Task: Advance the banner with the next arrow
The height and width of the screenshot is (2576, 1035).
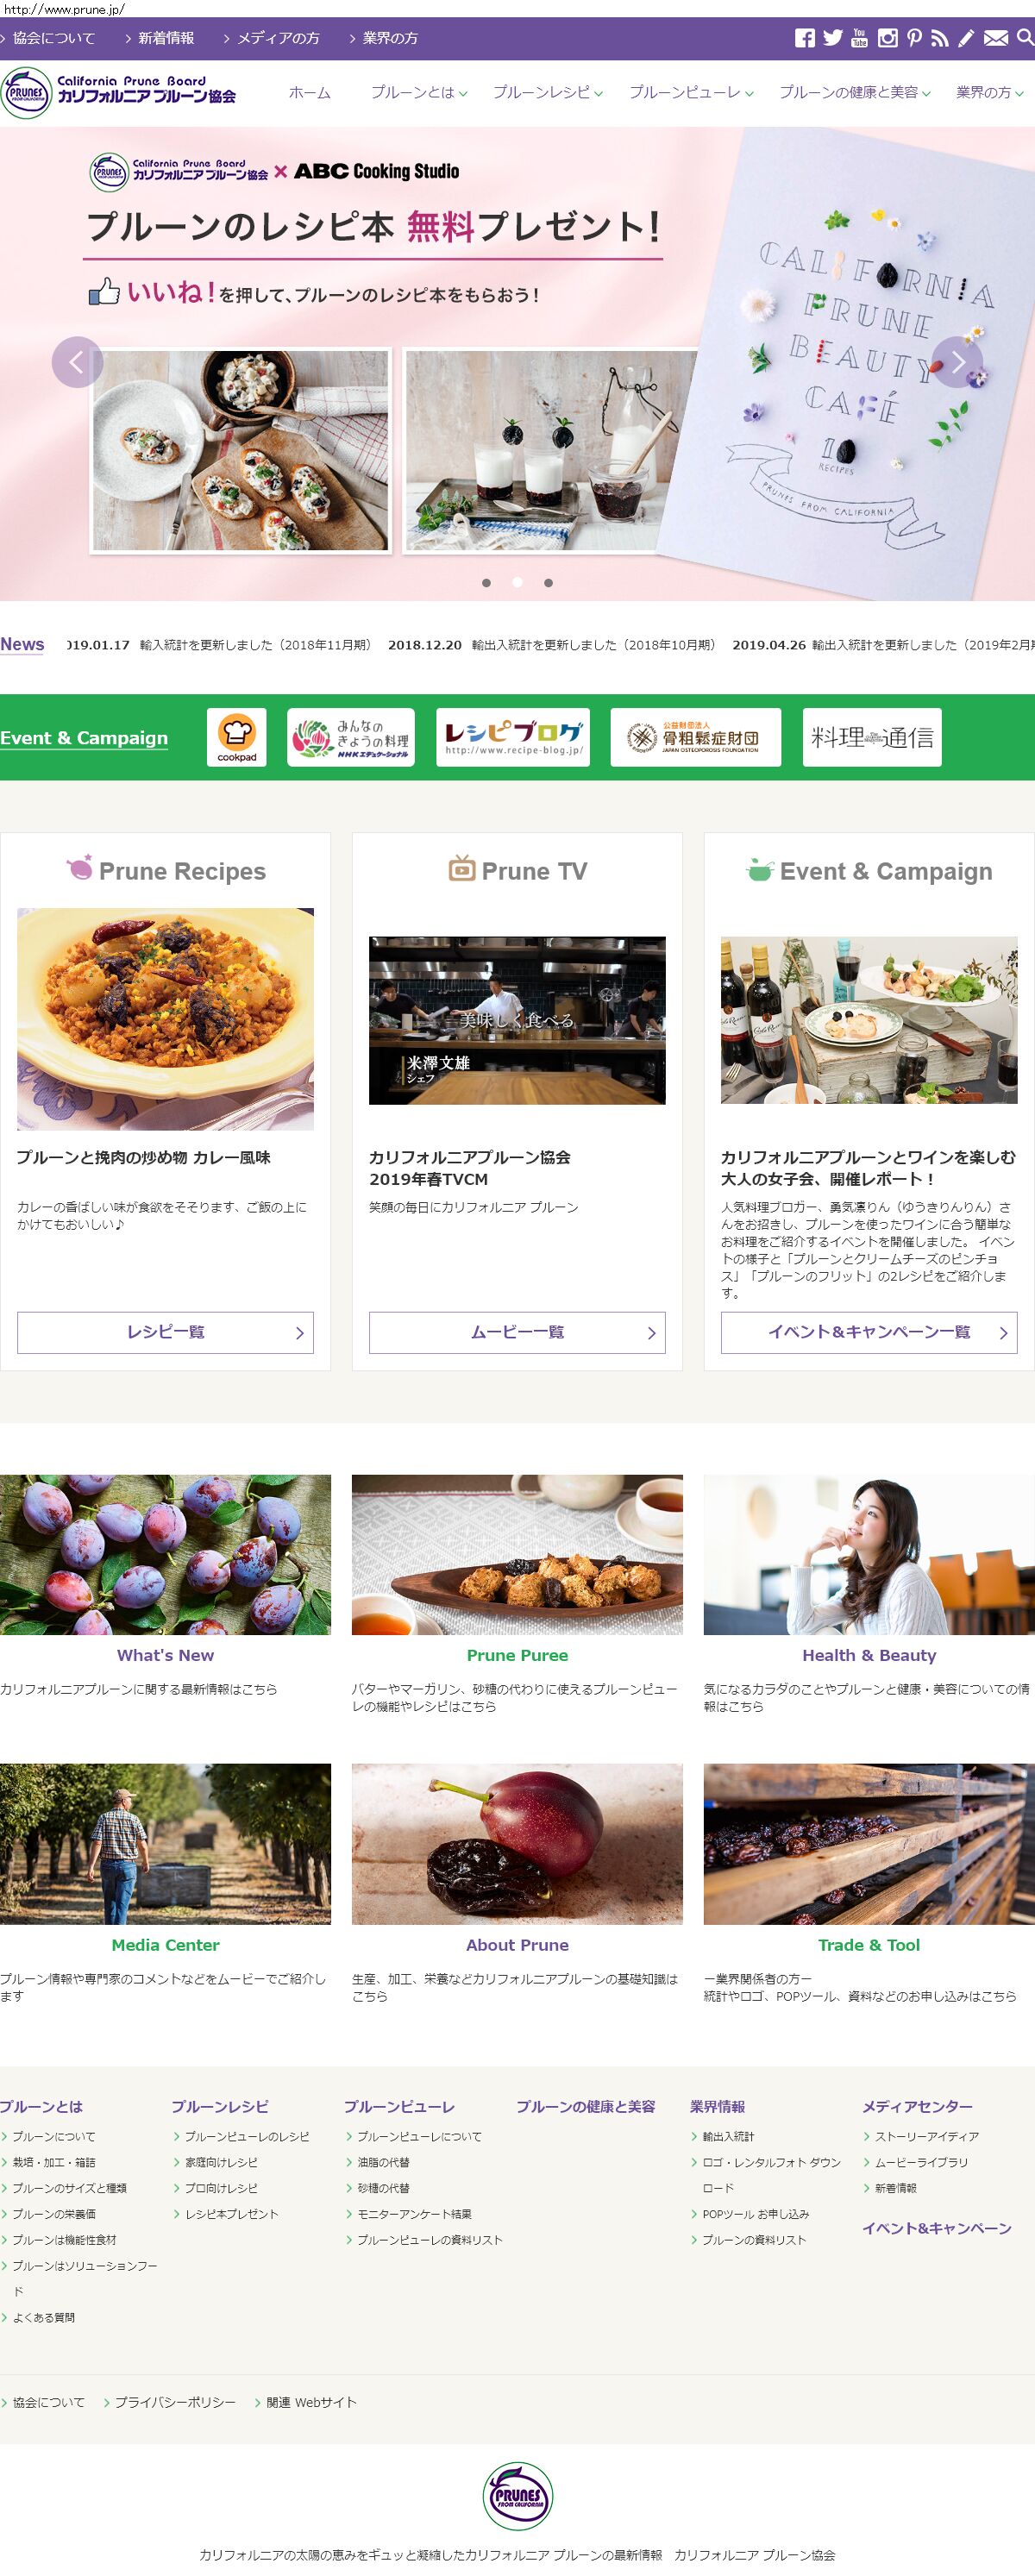Action: pyautogui.click(x=957, y=362)
